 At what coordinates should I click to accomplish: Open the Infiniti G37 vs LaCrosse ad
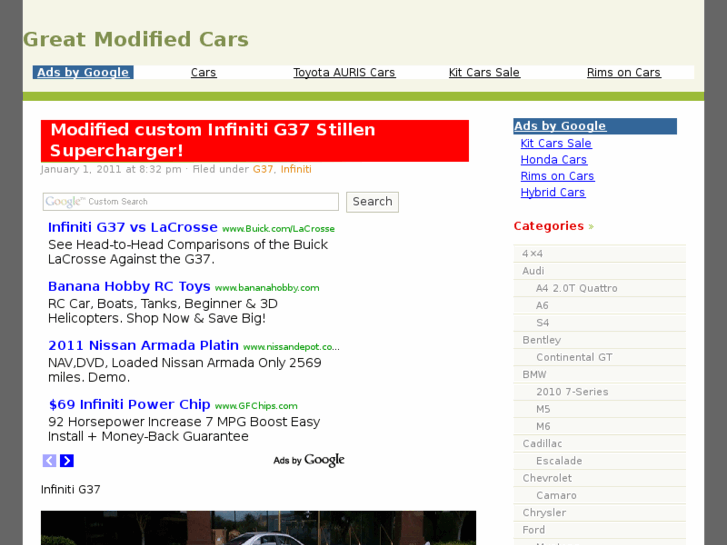tap(133, 227)
